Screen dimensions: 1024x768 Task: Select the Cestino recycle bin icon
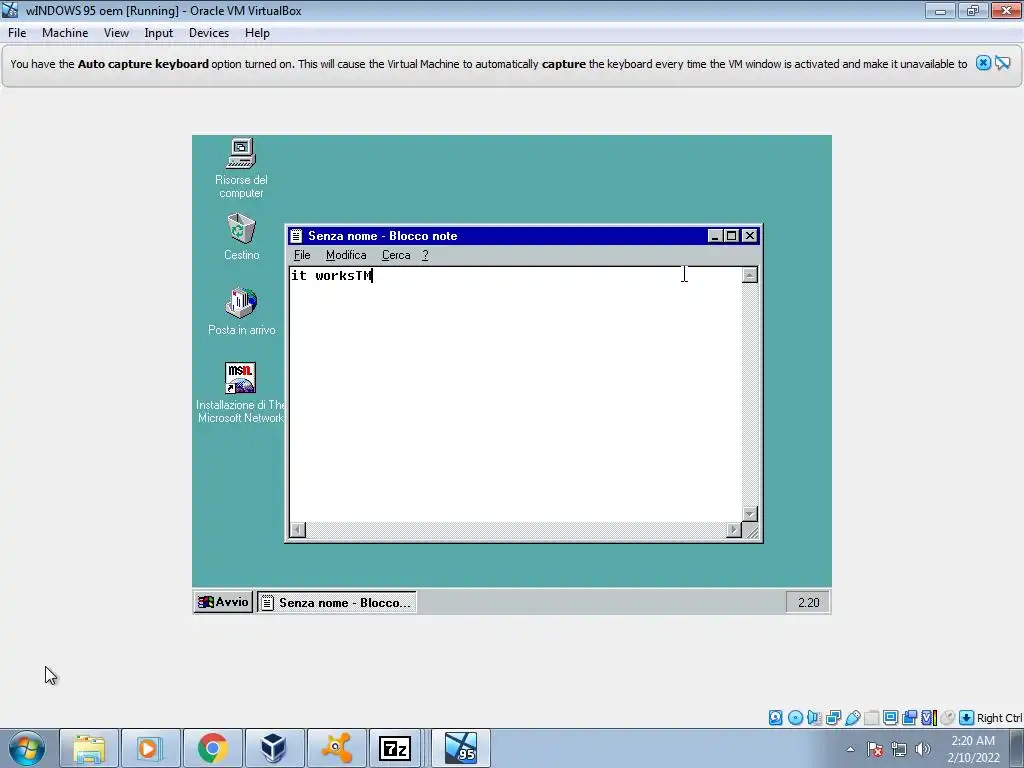[x=241, y=237]
